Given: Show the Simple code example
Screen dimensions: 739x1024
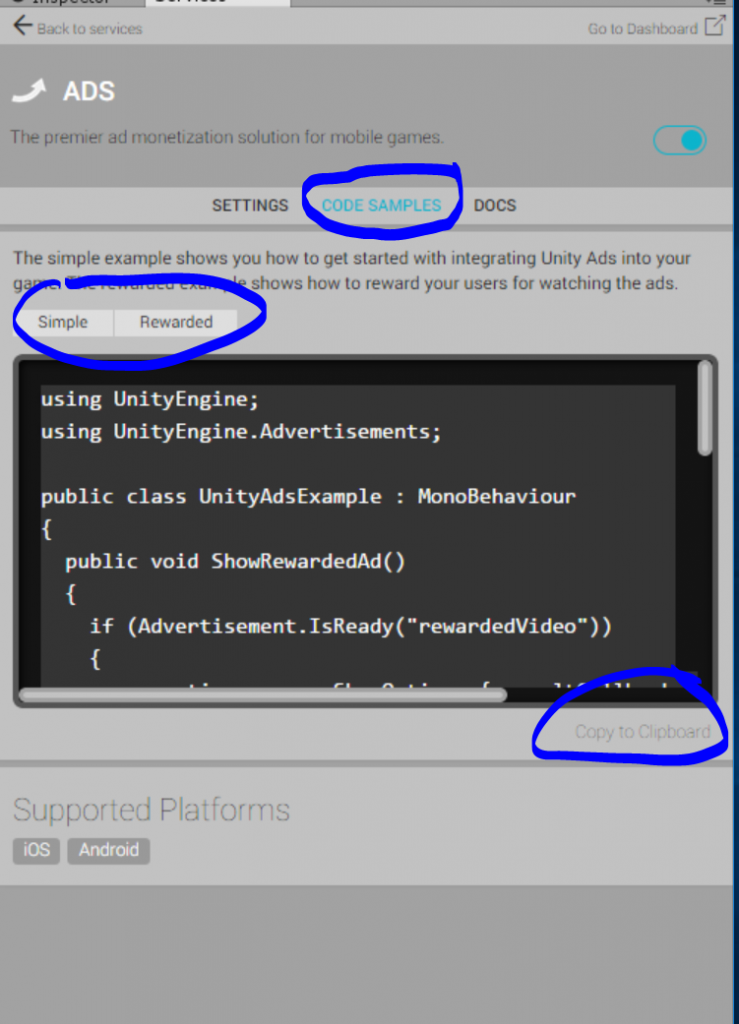Looking at the screenshot, I should click(x=63, y=323).
